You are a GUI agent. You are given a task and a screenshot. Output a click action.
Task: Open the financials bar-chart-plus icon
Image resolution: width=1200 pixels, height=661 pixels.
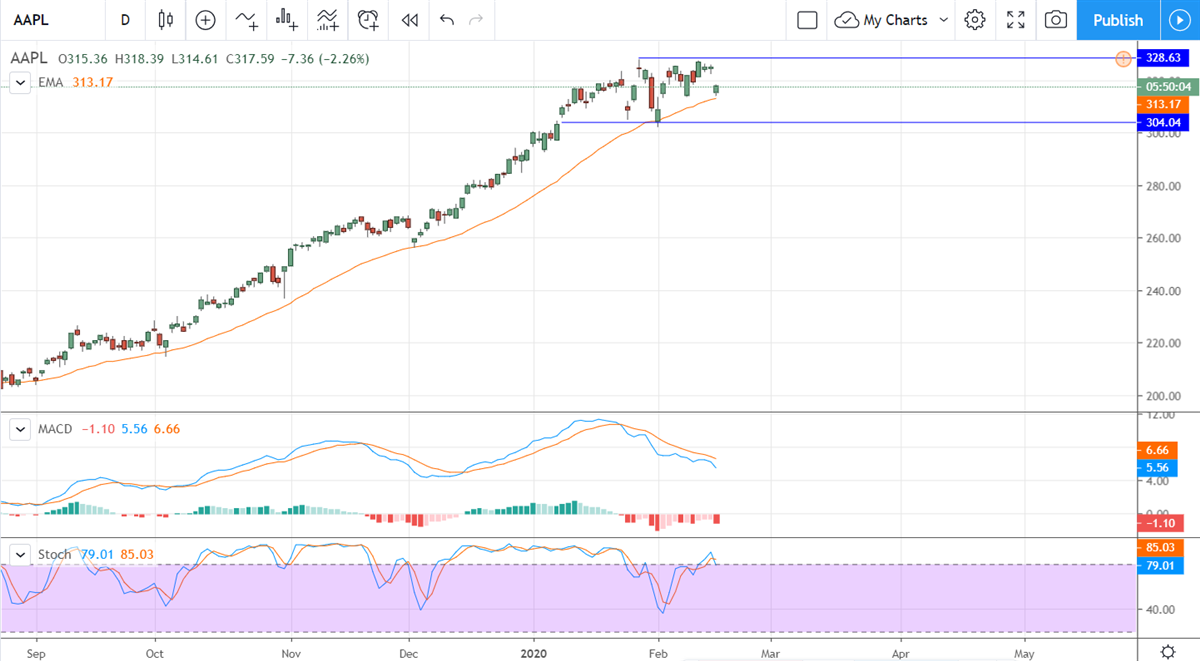[x=288, y=20]
